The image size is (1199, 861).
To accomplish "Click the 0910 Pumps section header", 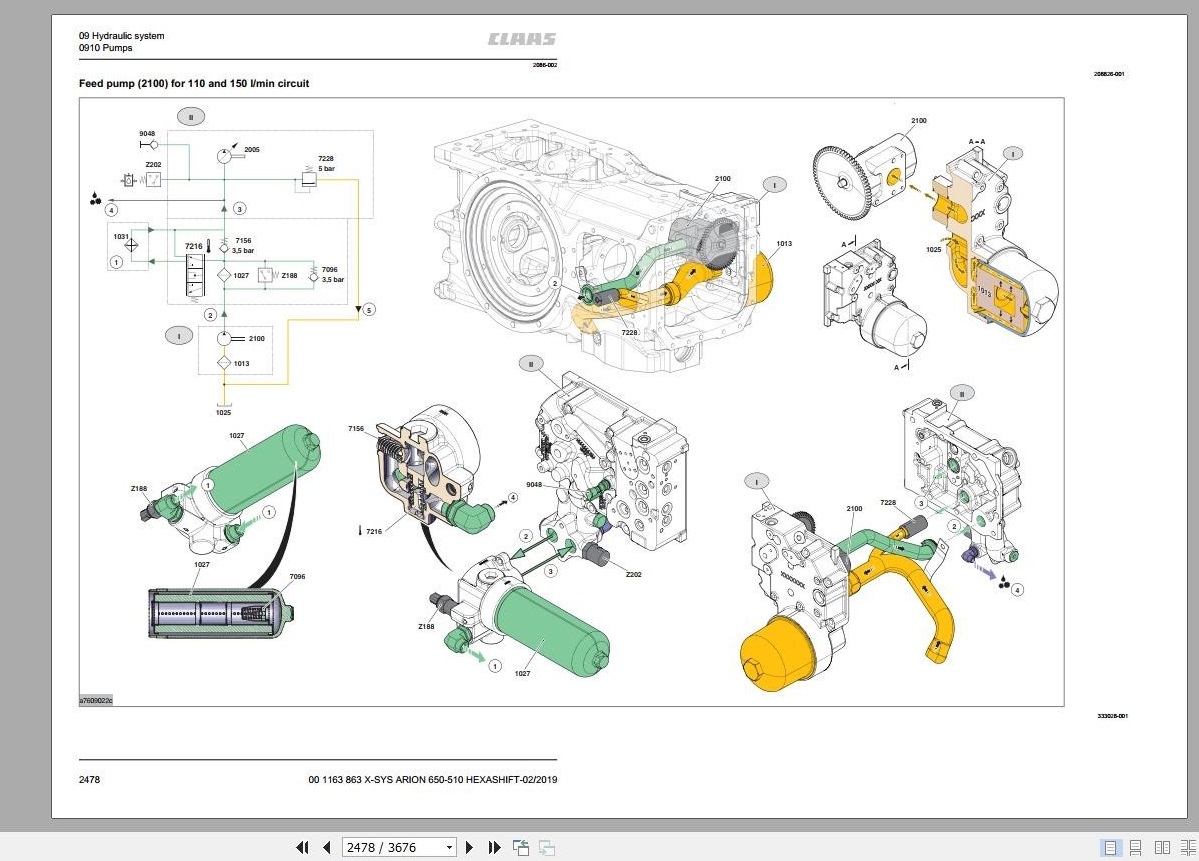I will [x=106, y=47].
